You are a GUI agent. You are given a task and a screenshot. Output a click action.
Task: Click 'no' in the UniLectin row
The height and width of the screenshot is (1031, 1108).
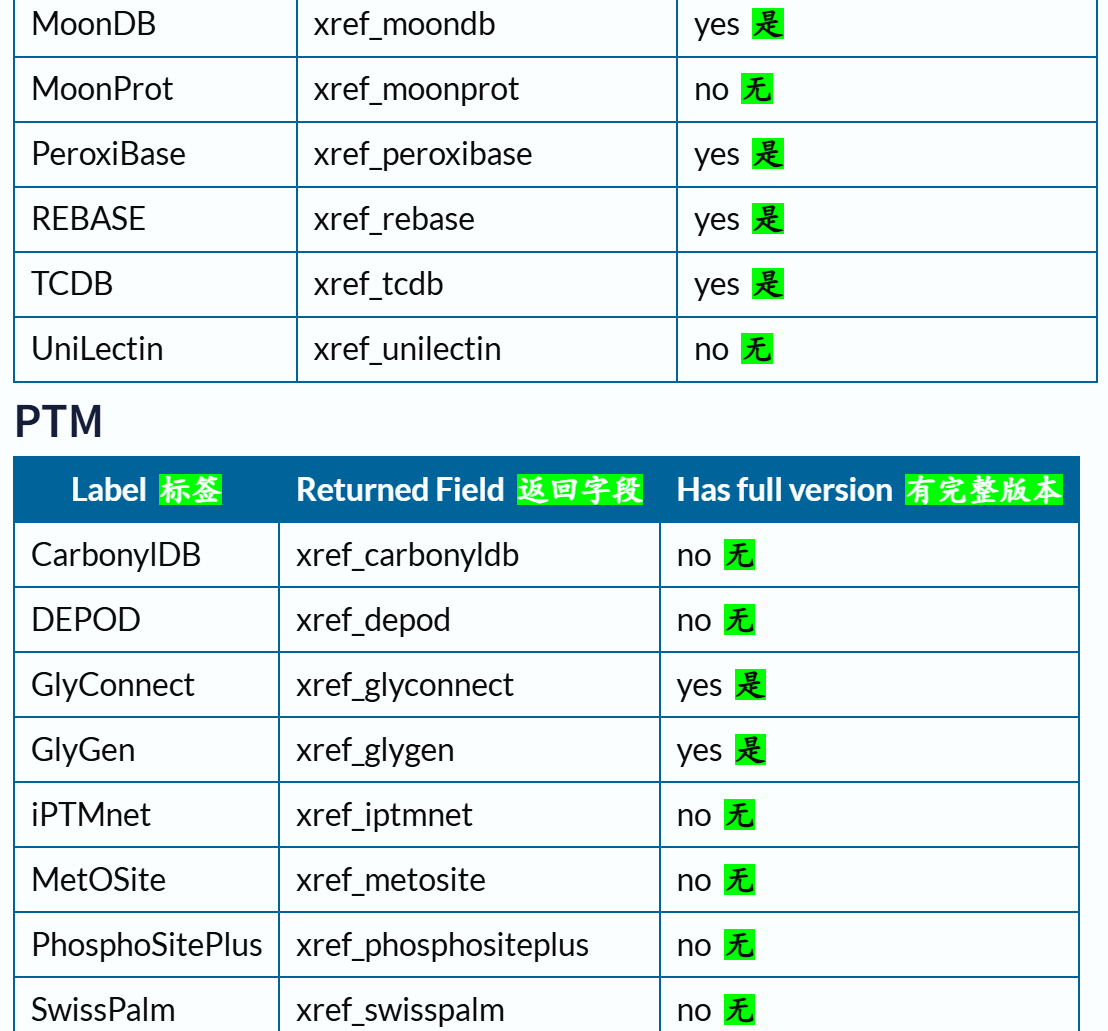point(711,351)
